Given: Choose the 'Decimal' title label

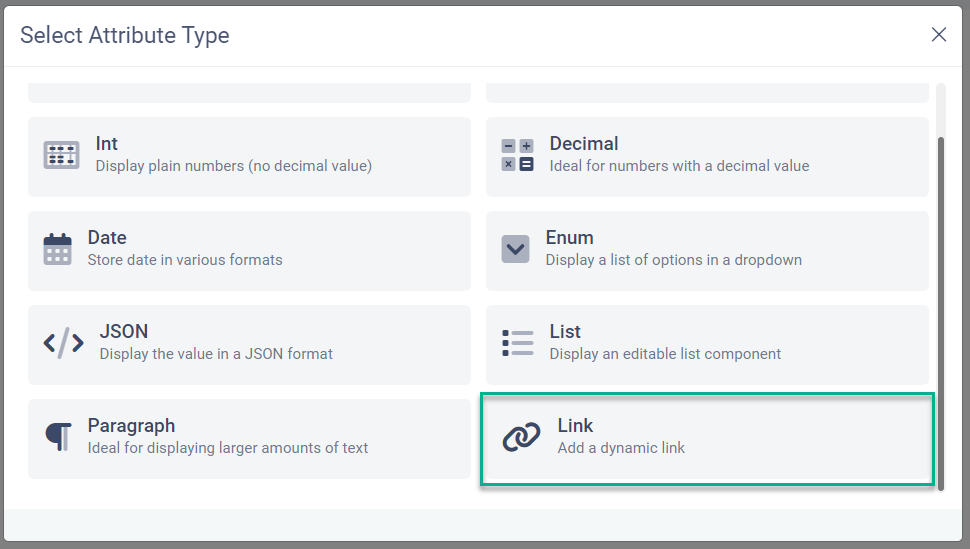Looking at the screenshot, I should [584, 144].
